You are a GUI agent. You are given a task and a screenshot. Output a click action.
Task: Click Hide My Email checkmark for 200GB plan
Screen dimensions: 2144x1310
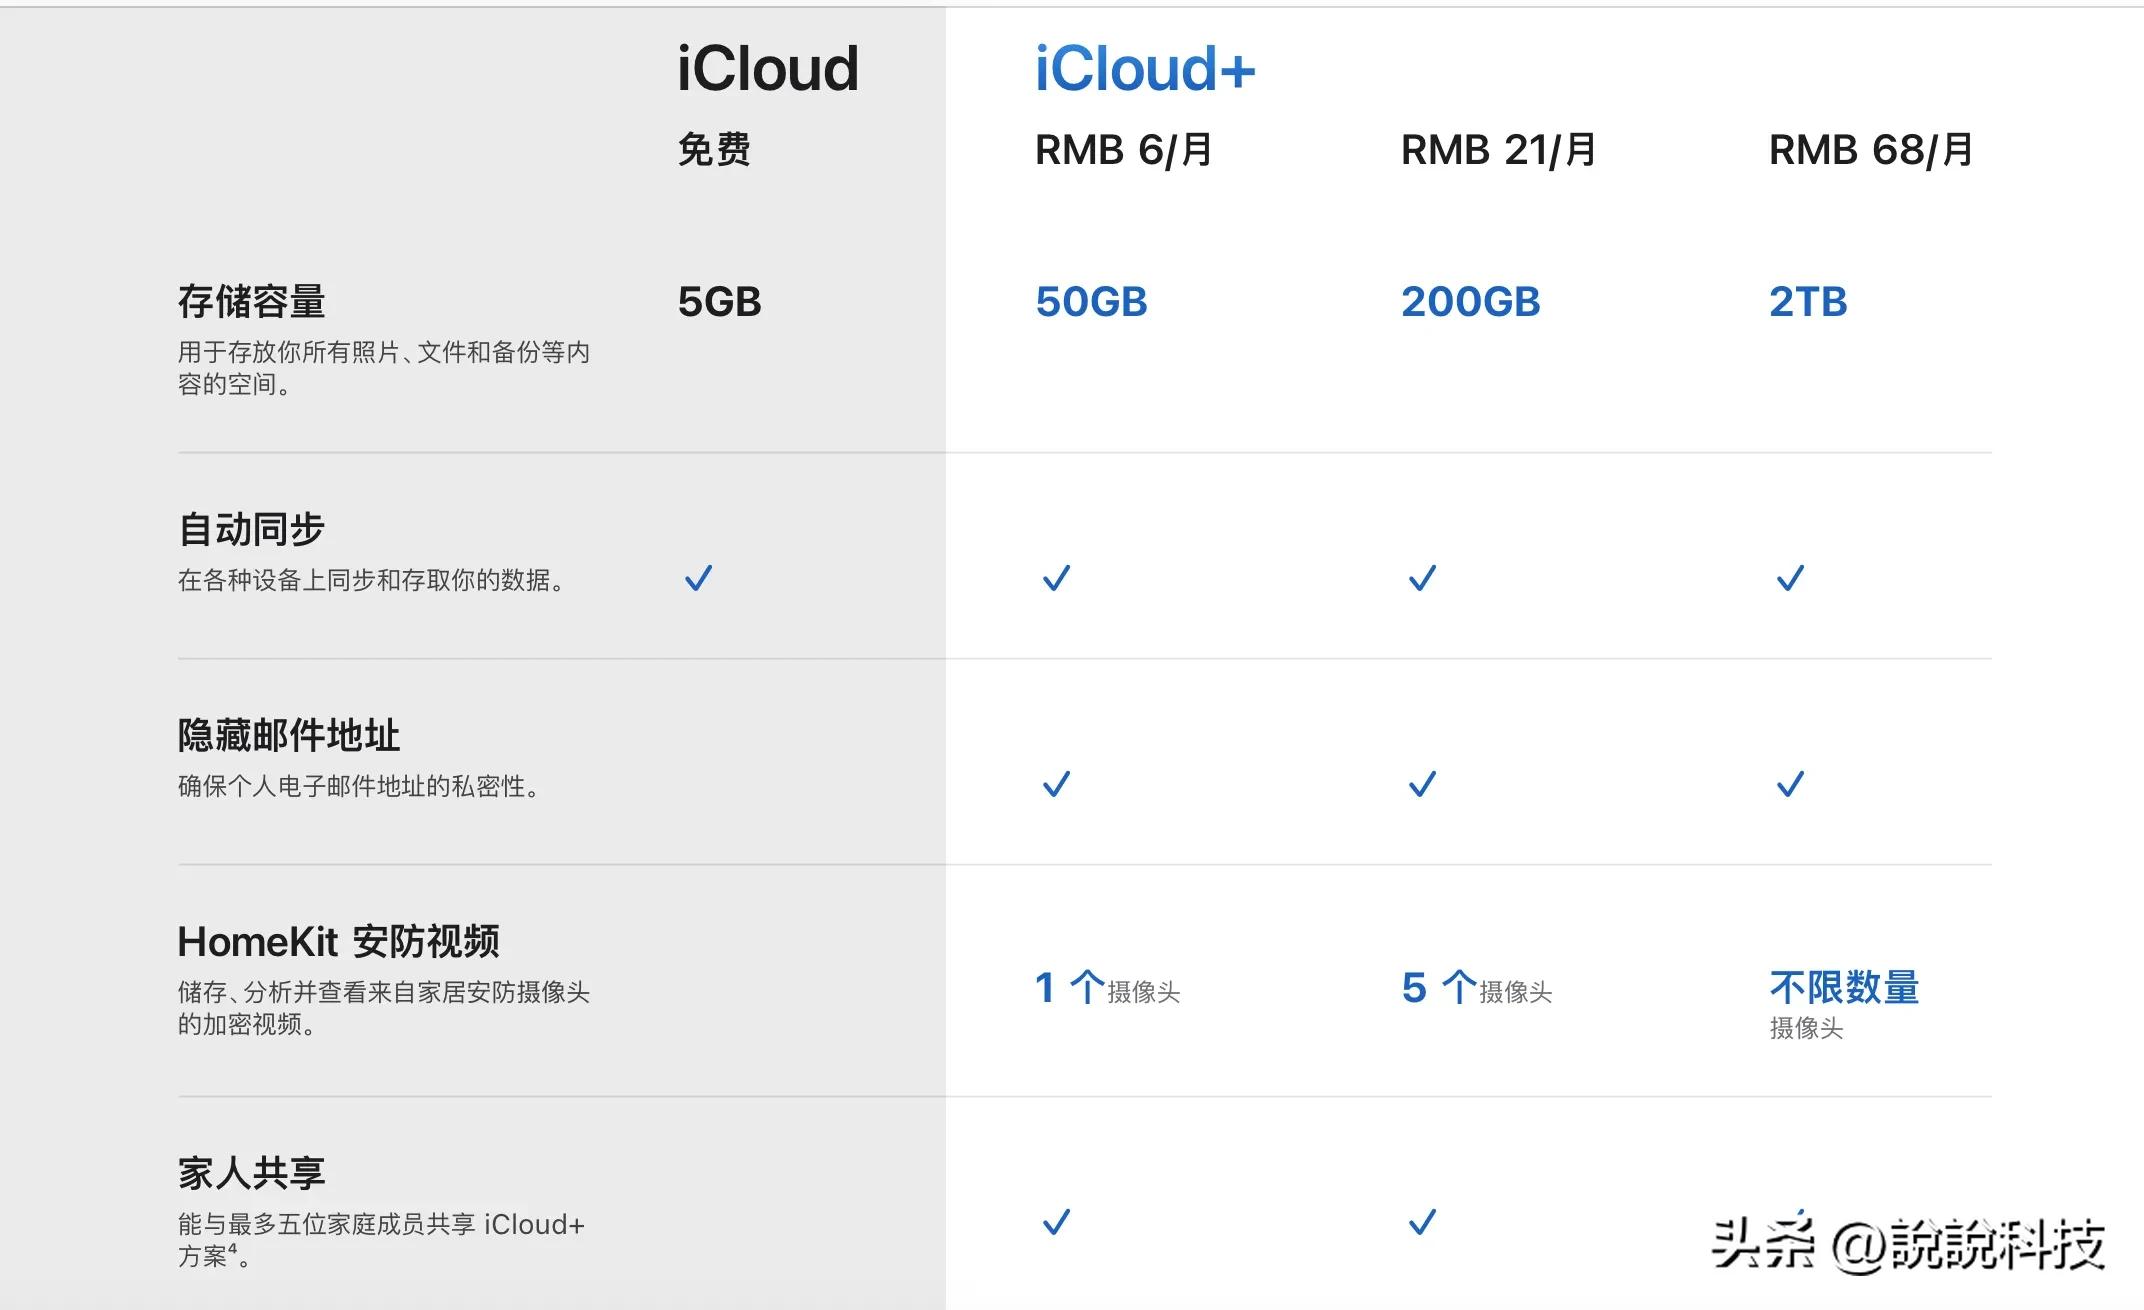pyautogui.click(x=1422, y=784)
